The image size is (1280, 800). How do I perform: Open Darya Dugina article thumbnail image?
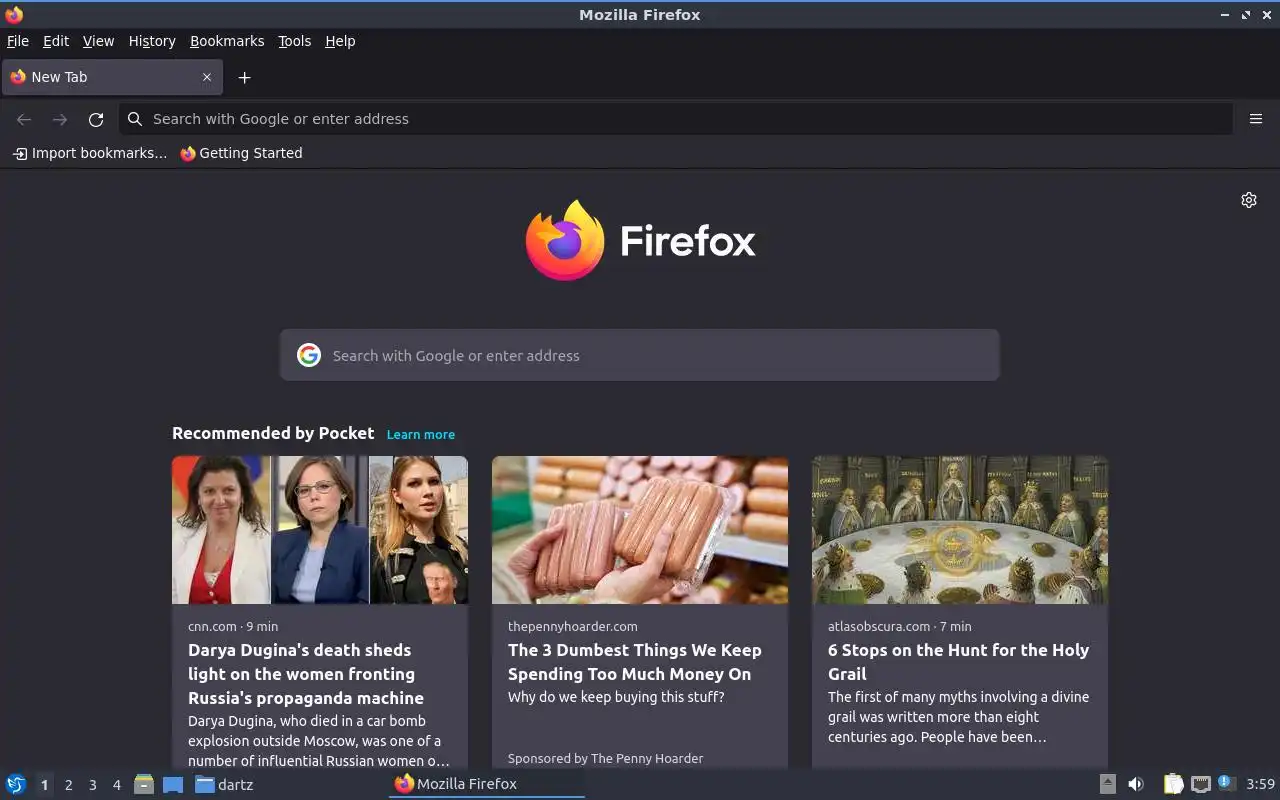[x=320, y=530]
